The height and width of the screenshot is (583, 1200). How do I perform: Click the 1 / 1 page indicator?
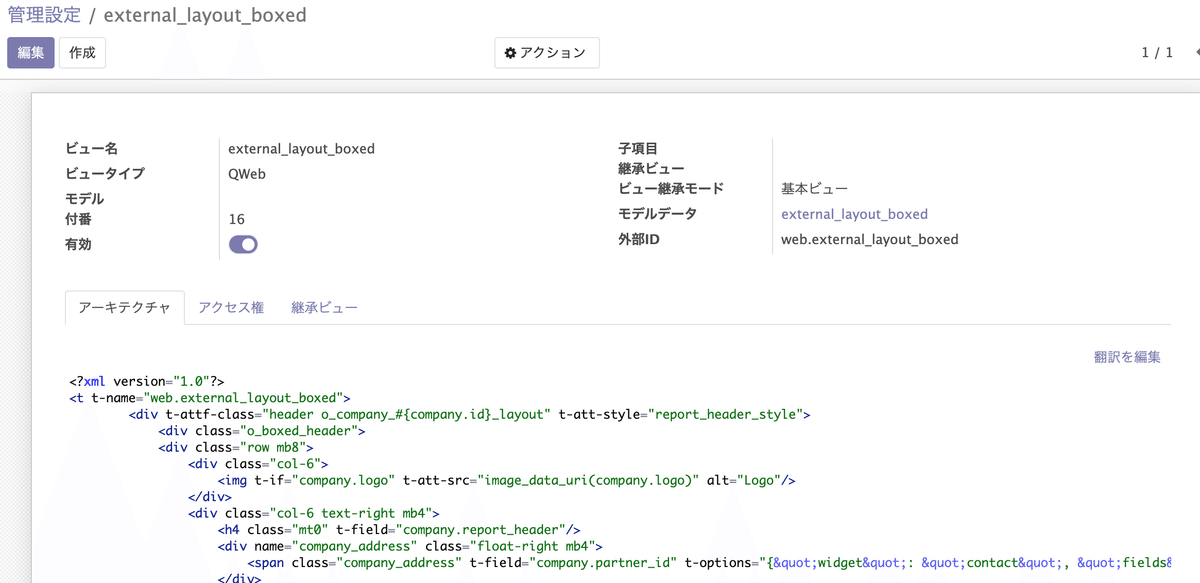pos(1156,53)
